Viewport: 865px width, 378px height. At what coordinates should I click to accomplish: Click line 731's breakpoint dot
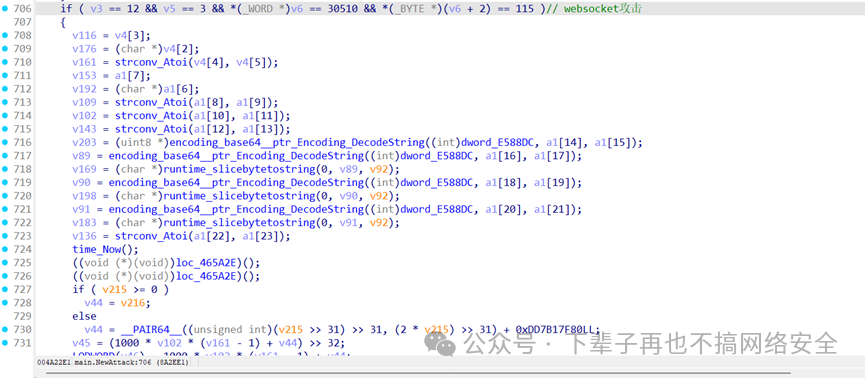click(x=5, y=343)
